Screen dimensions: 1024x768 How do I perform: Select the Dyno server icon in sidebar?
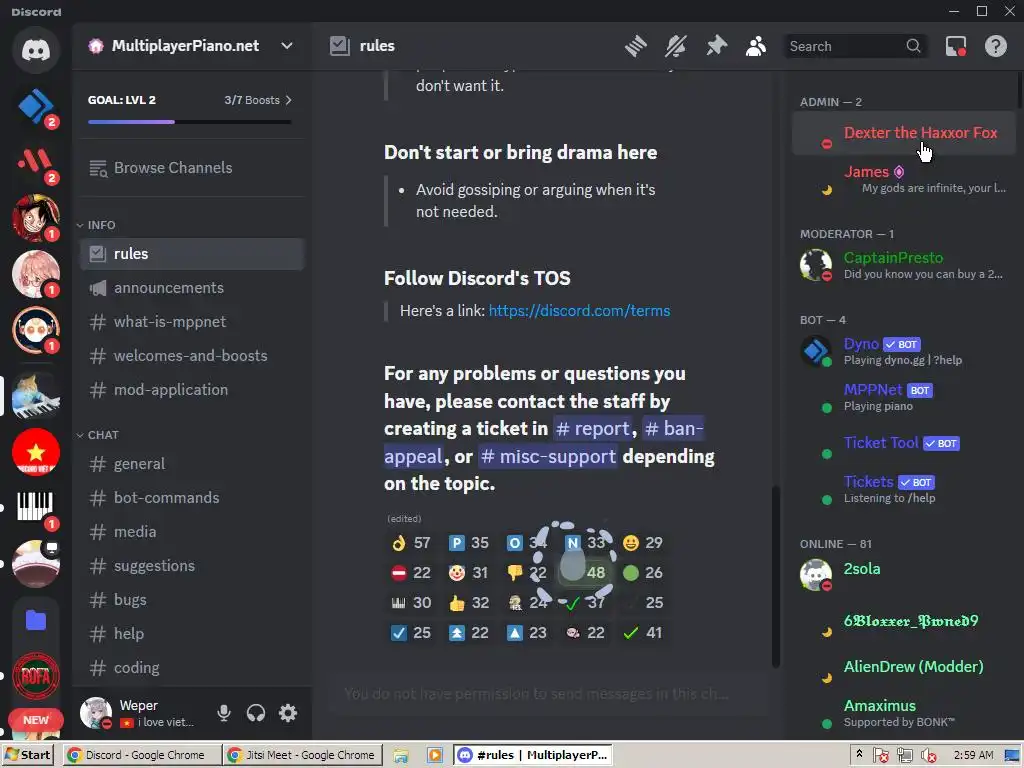36,106
